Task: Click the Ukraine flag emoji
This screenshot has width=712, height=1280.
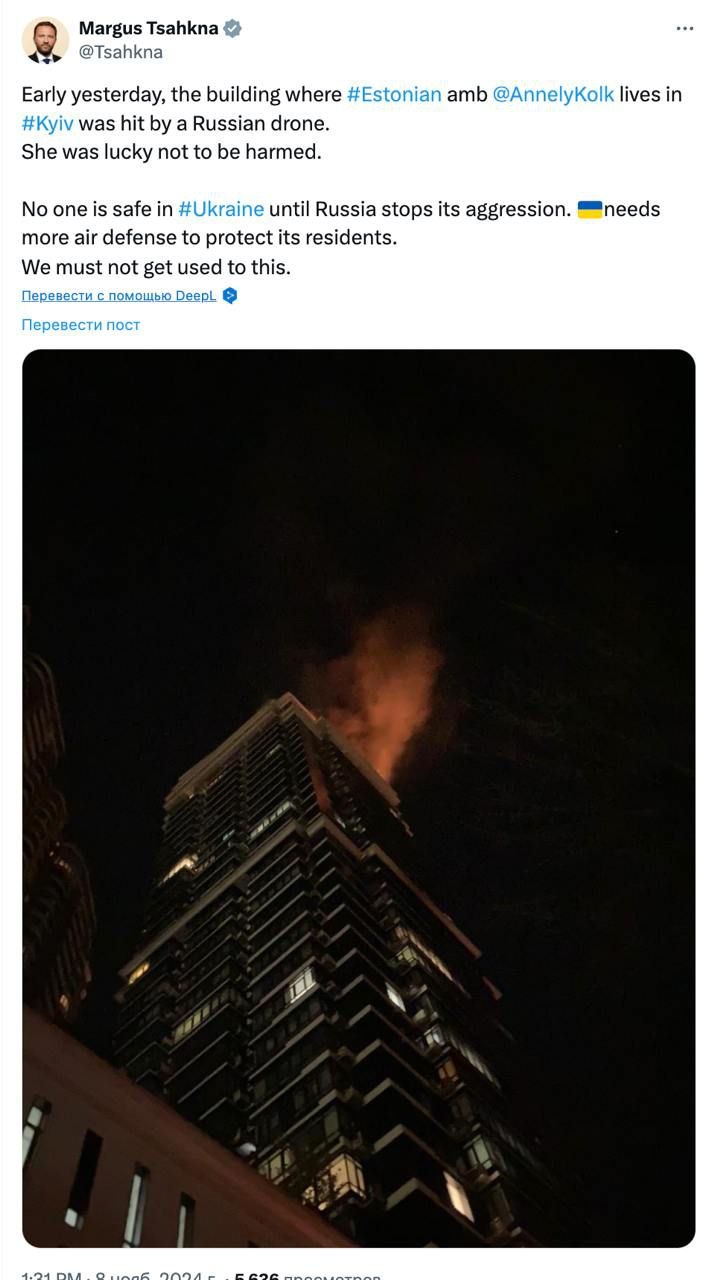Action: tap(590, 209)
